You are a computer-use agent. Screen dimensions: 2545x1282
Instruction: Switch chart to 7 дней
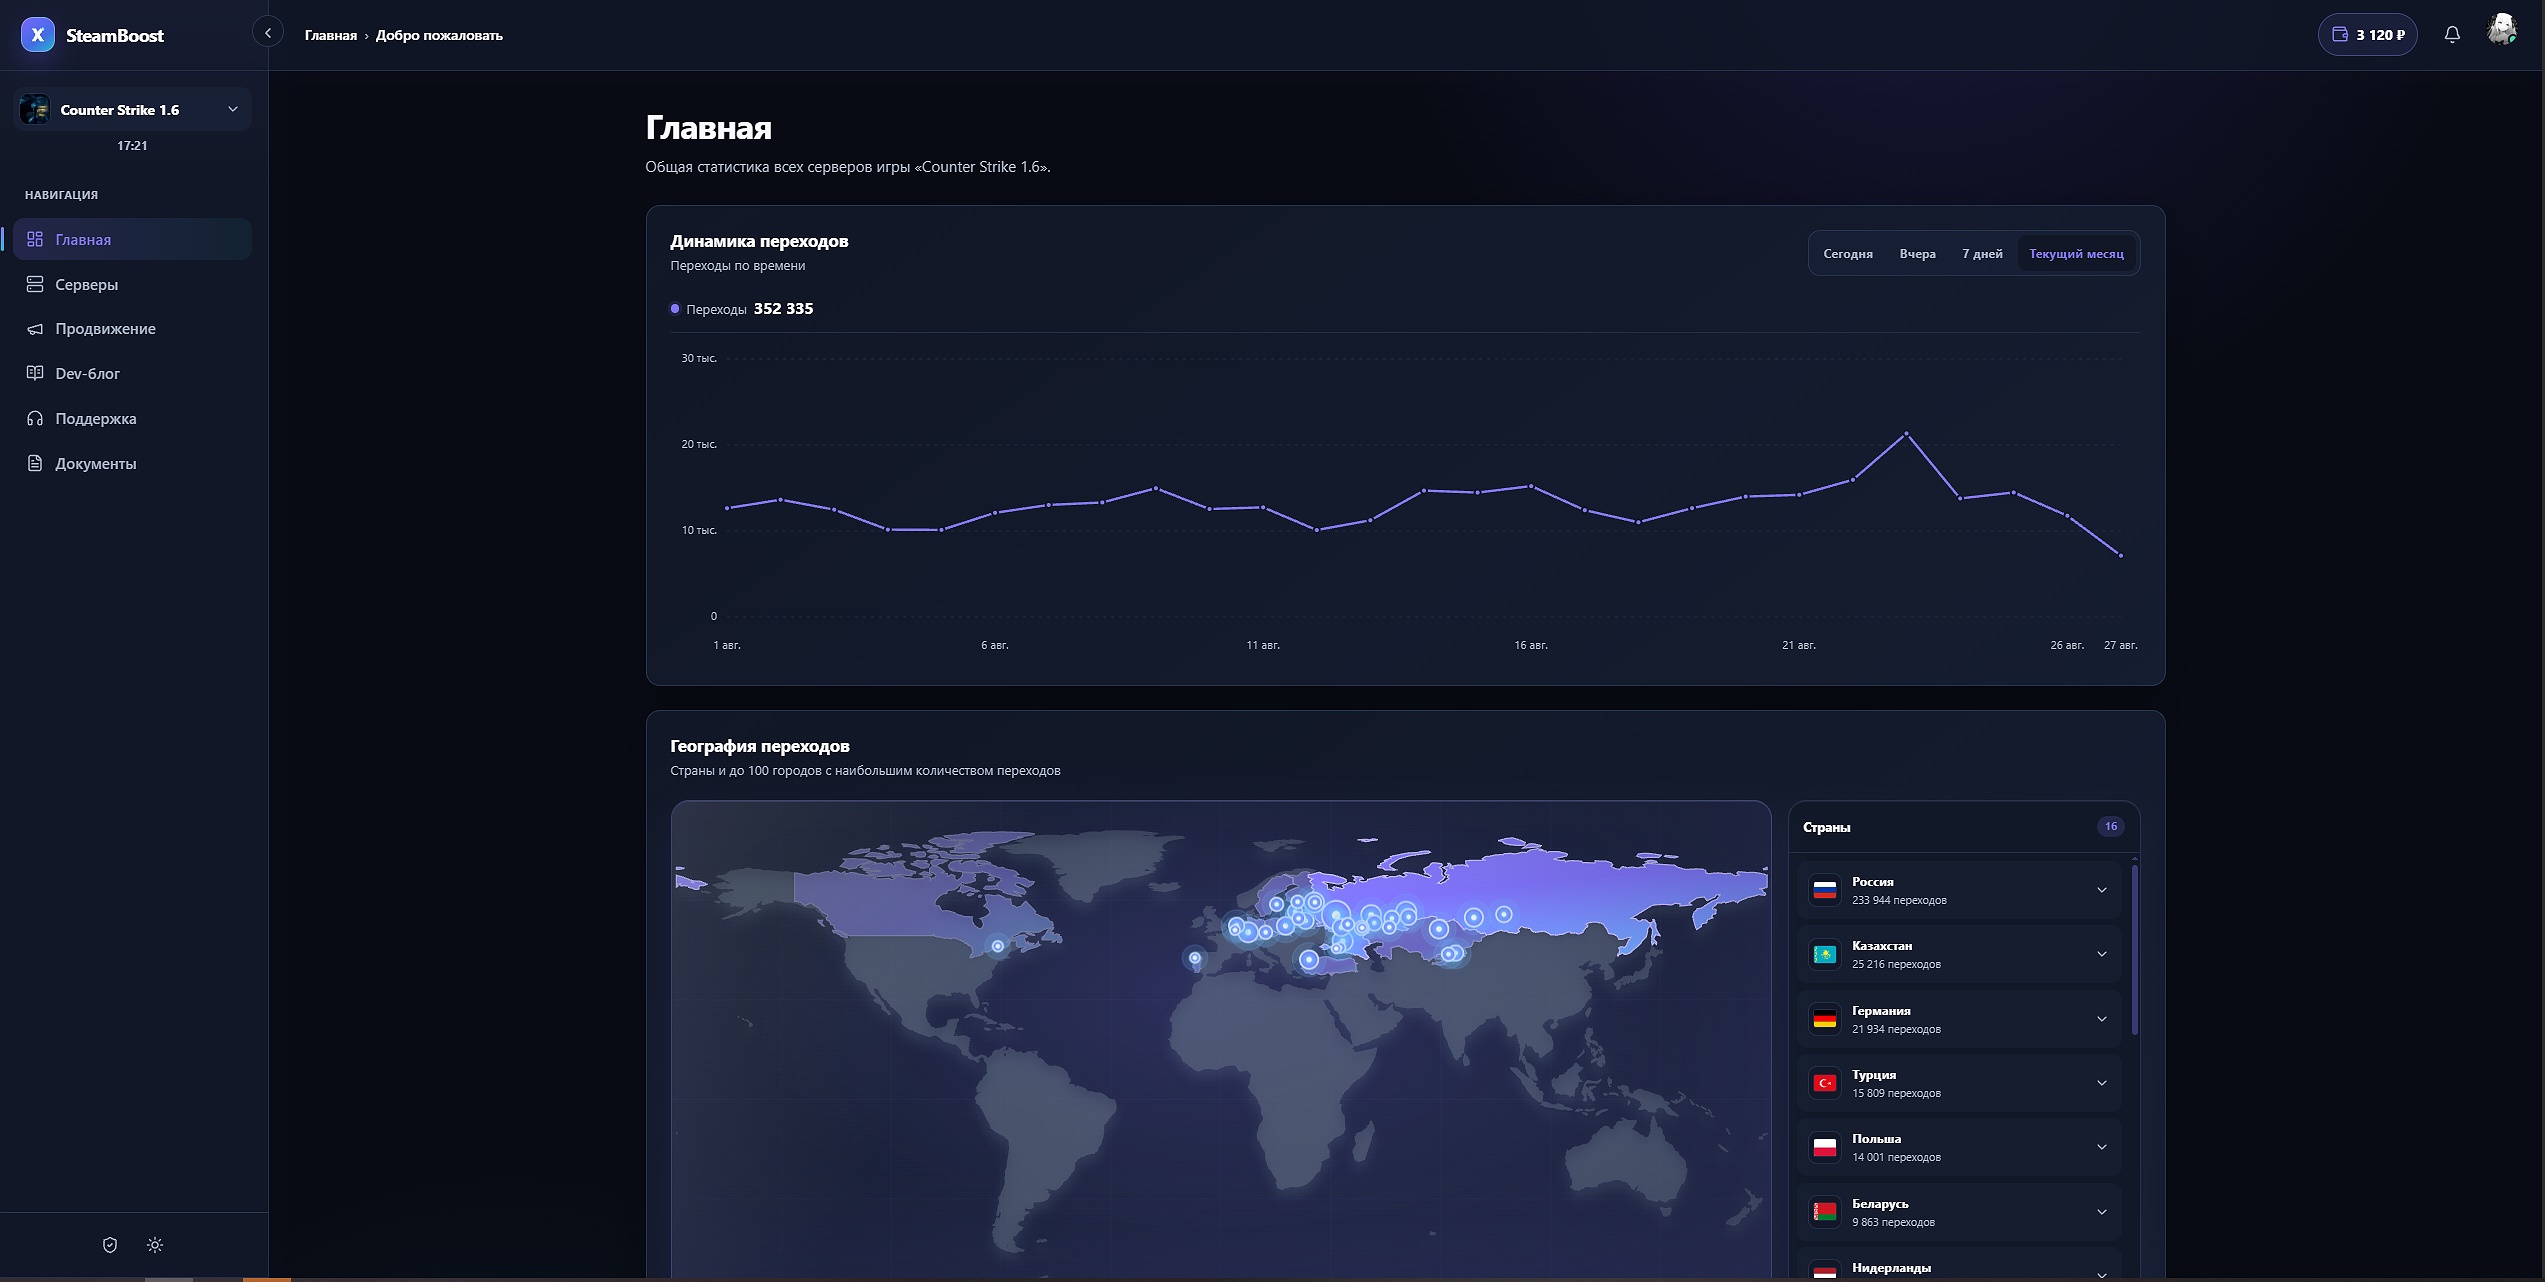coord(1982,254)
